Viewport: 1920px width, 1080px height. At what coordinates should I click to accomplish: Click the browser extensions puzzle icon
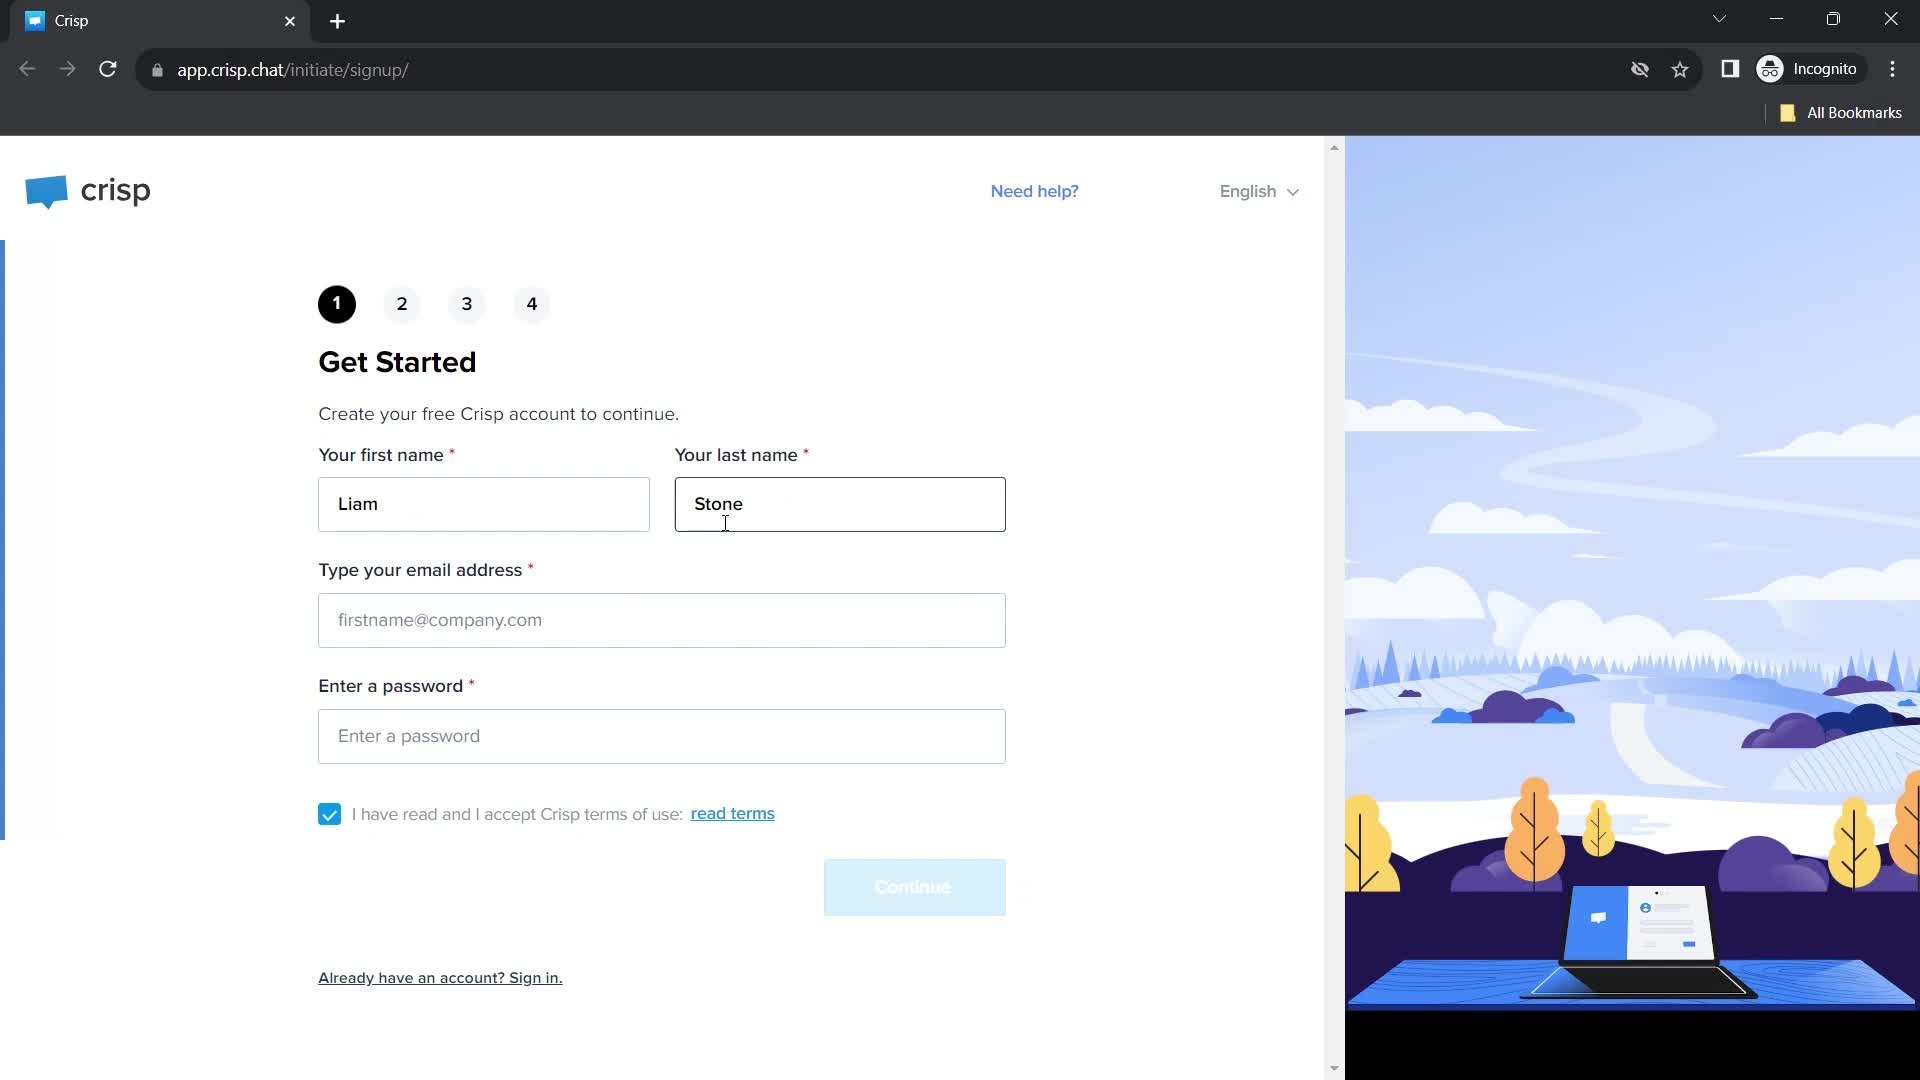click(x=1731, y=69)
